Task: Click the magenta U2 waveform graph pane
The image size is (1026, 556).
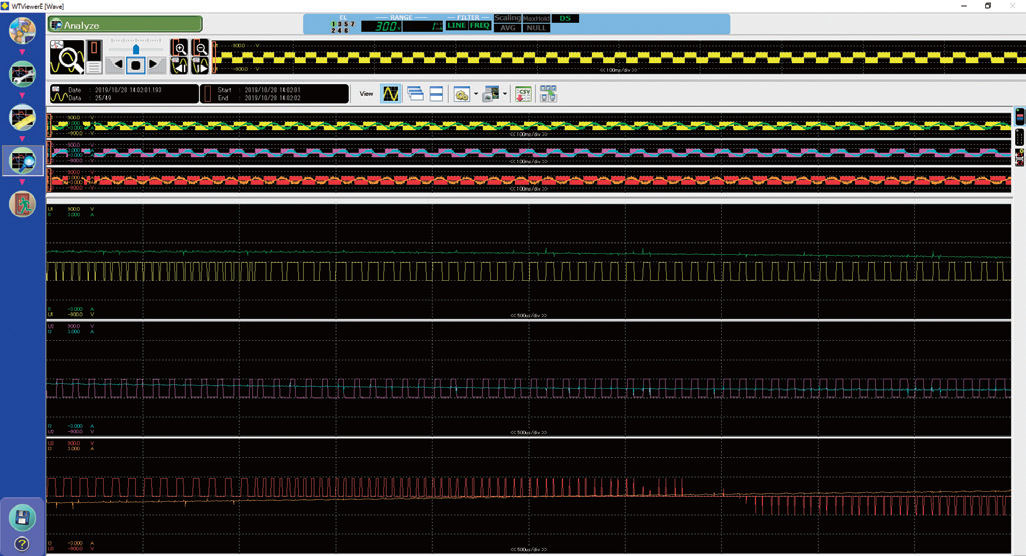Action: pos(529,379)
